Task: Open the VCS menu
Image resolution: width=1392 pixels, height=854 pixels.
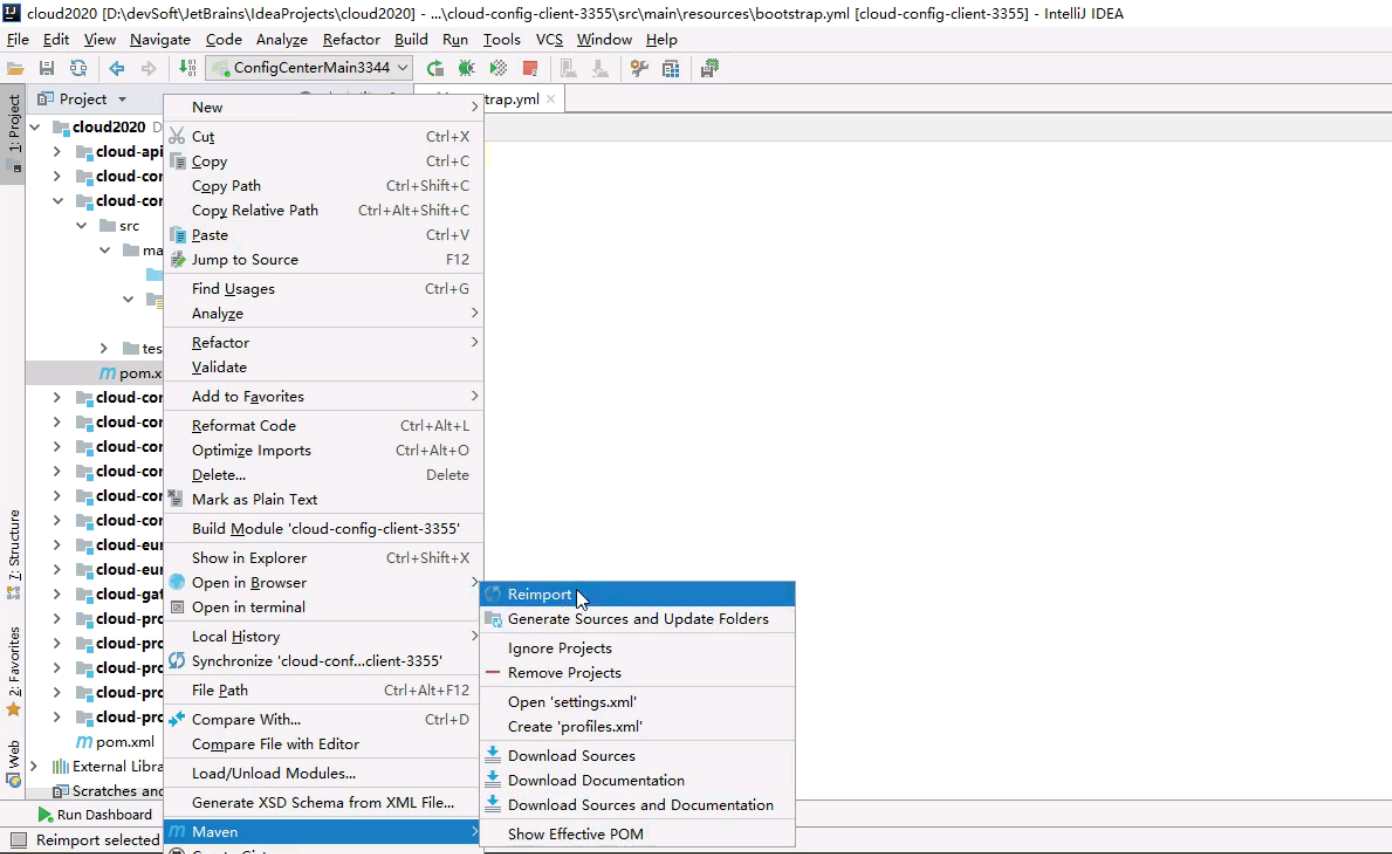Action: (549, 39)
